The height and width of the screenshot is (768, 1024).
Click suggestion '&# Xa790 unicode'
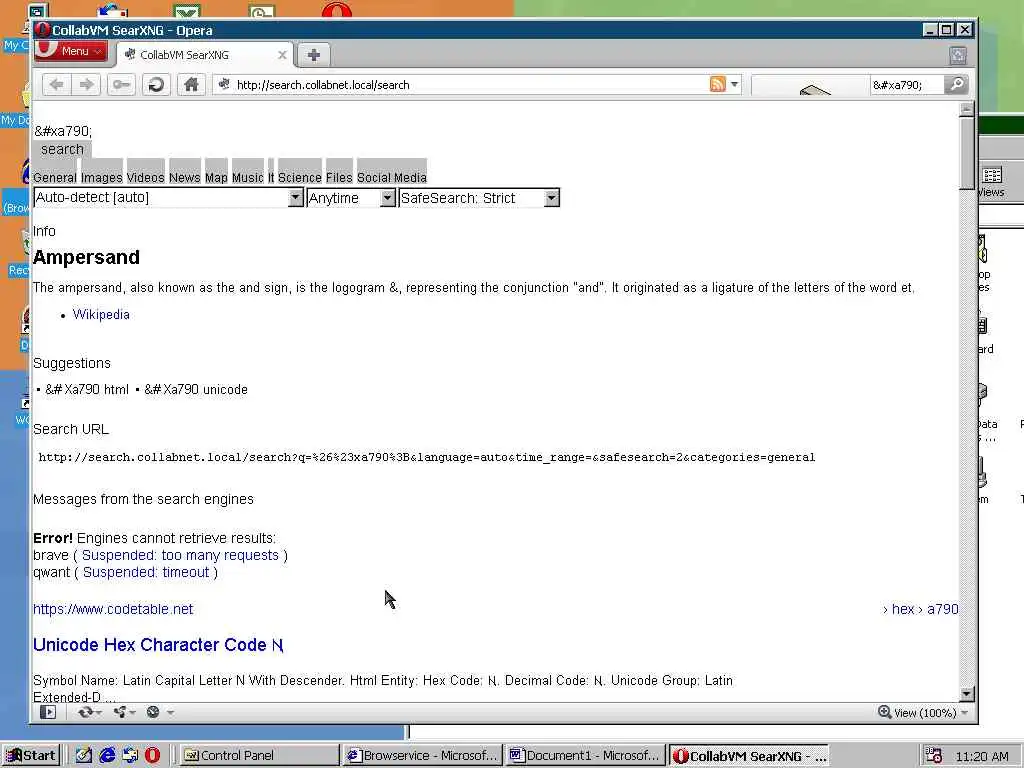tap(196, 390)
